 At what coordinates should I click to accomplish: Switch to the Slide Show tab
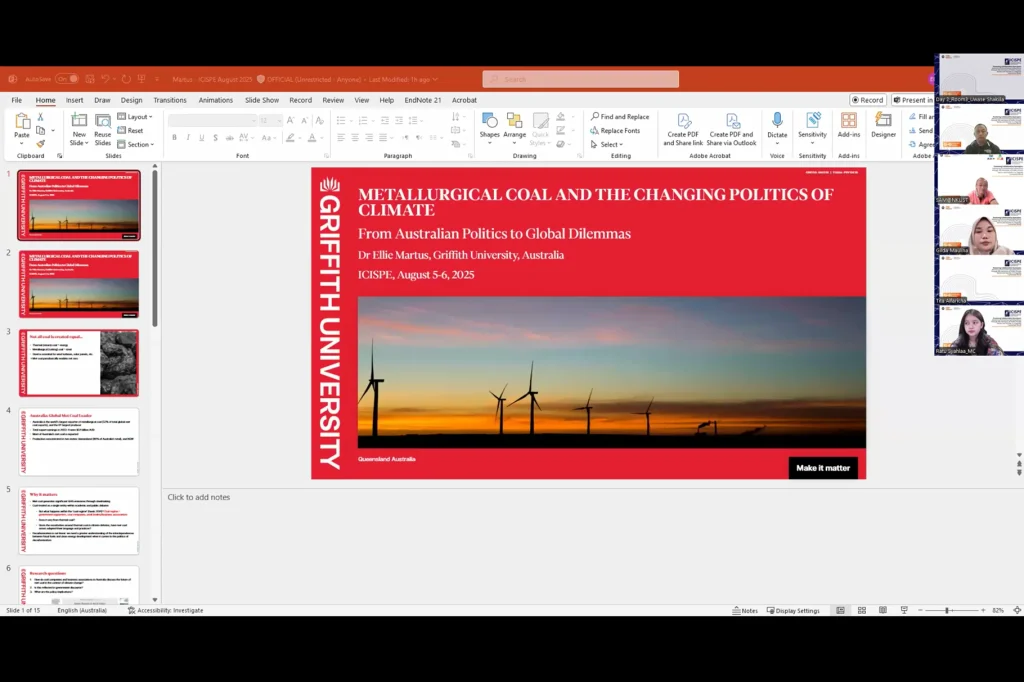point(262,100)
